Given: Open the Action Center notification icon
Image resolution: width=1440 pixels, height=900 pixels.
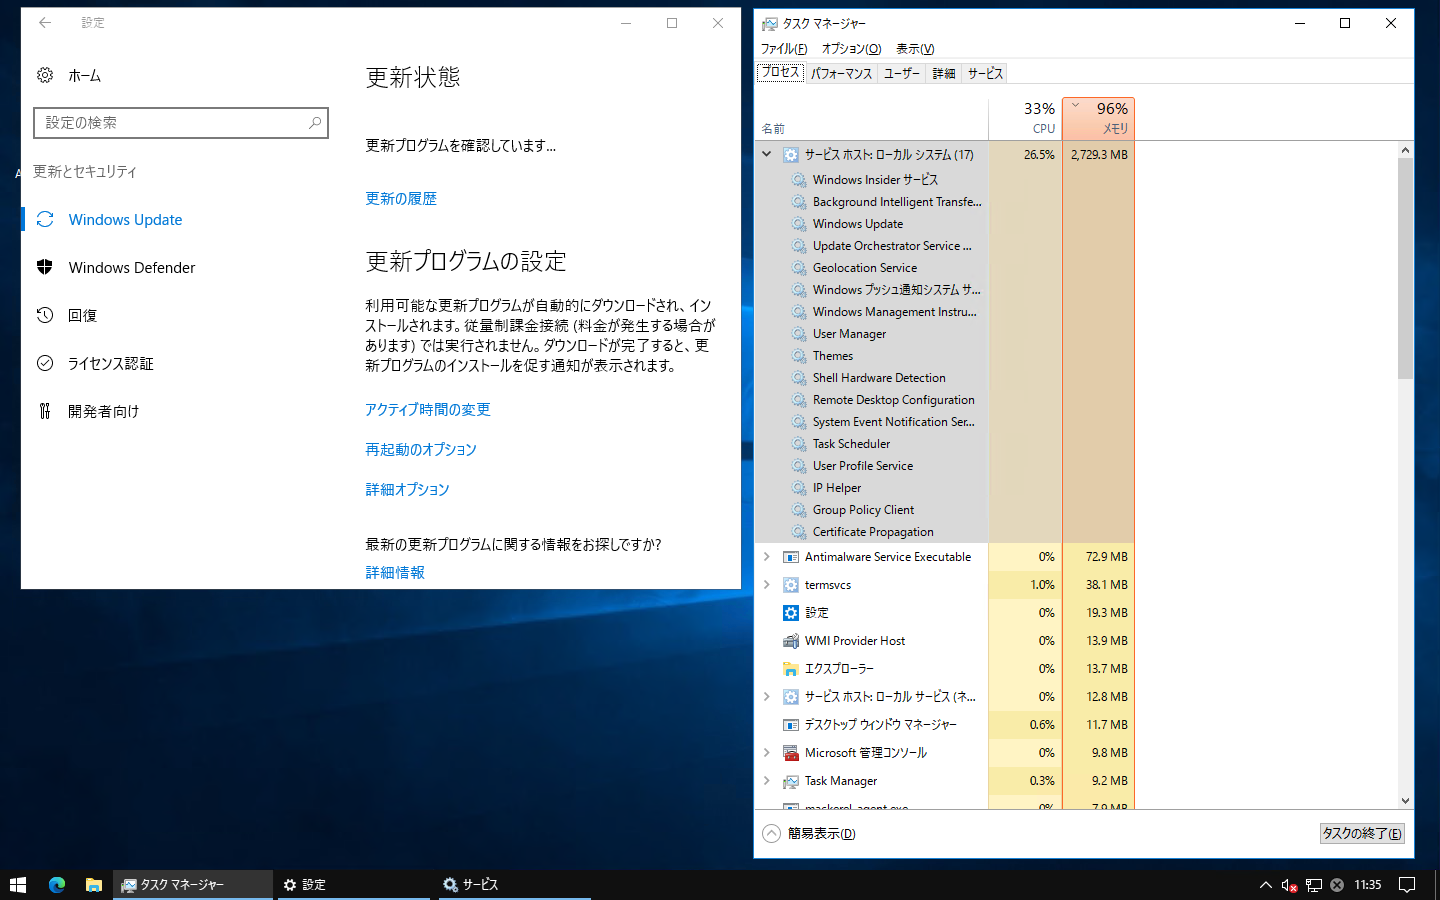Looking at the screenshot, I should [1407, 885].
